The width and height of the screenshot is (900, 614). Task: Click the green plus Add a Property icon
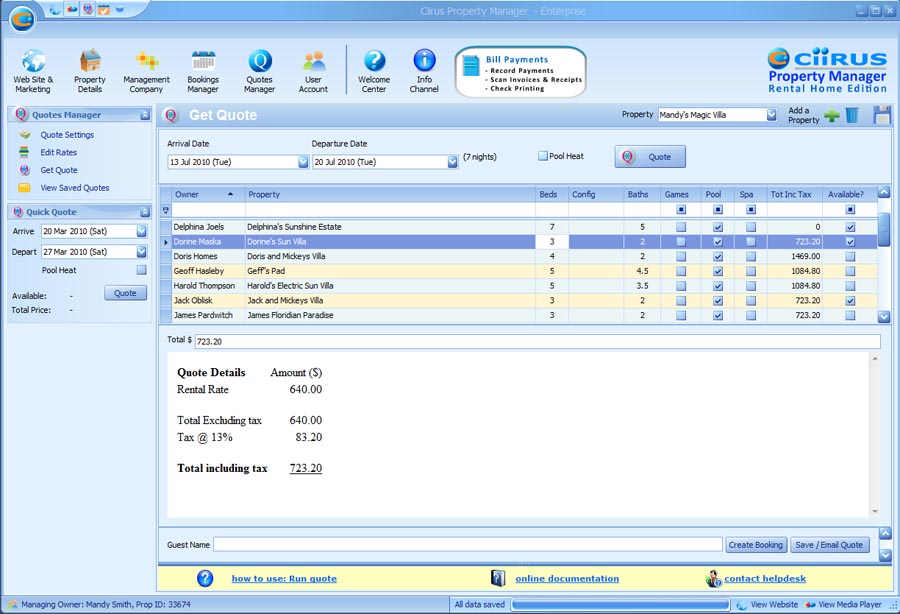832,115
